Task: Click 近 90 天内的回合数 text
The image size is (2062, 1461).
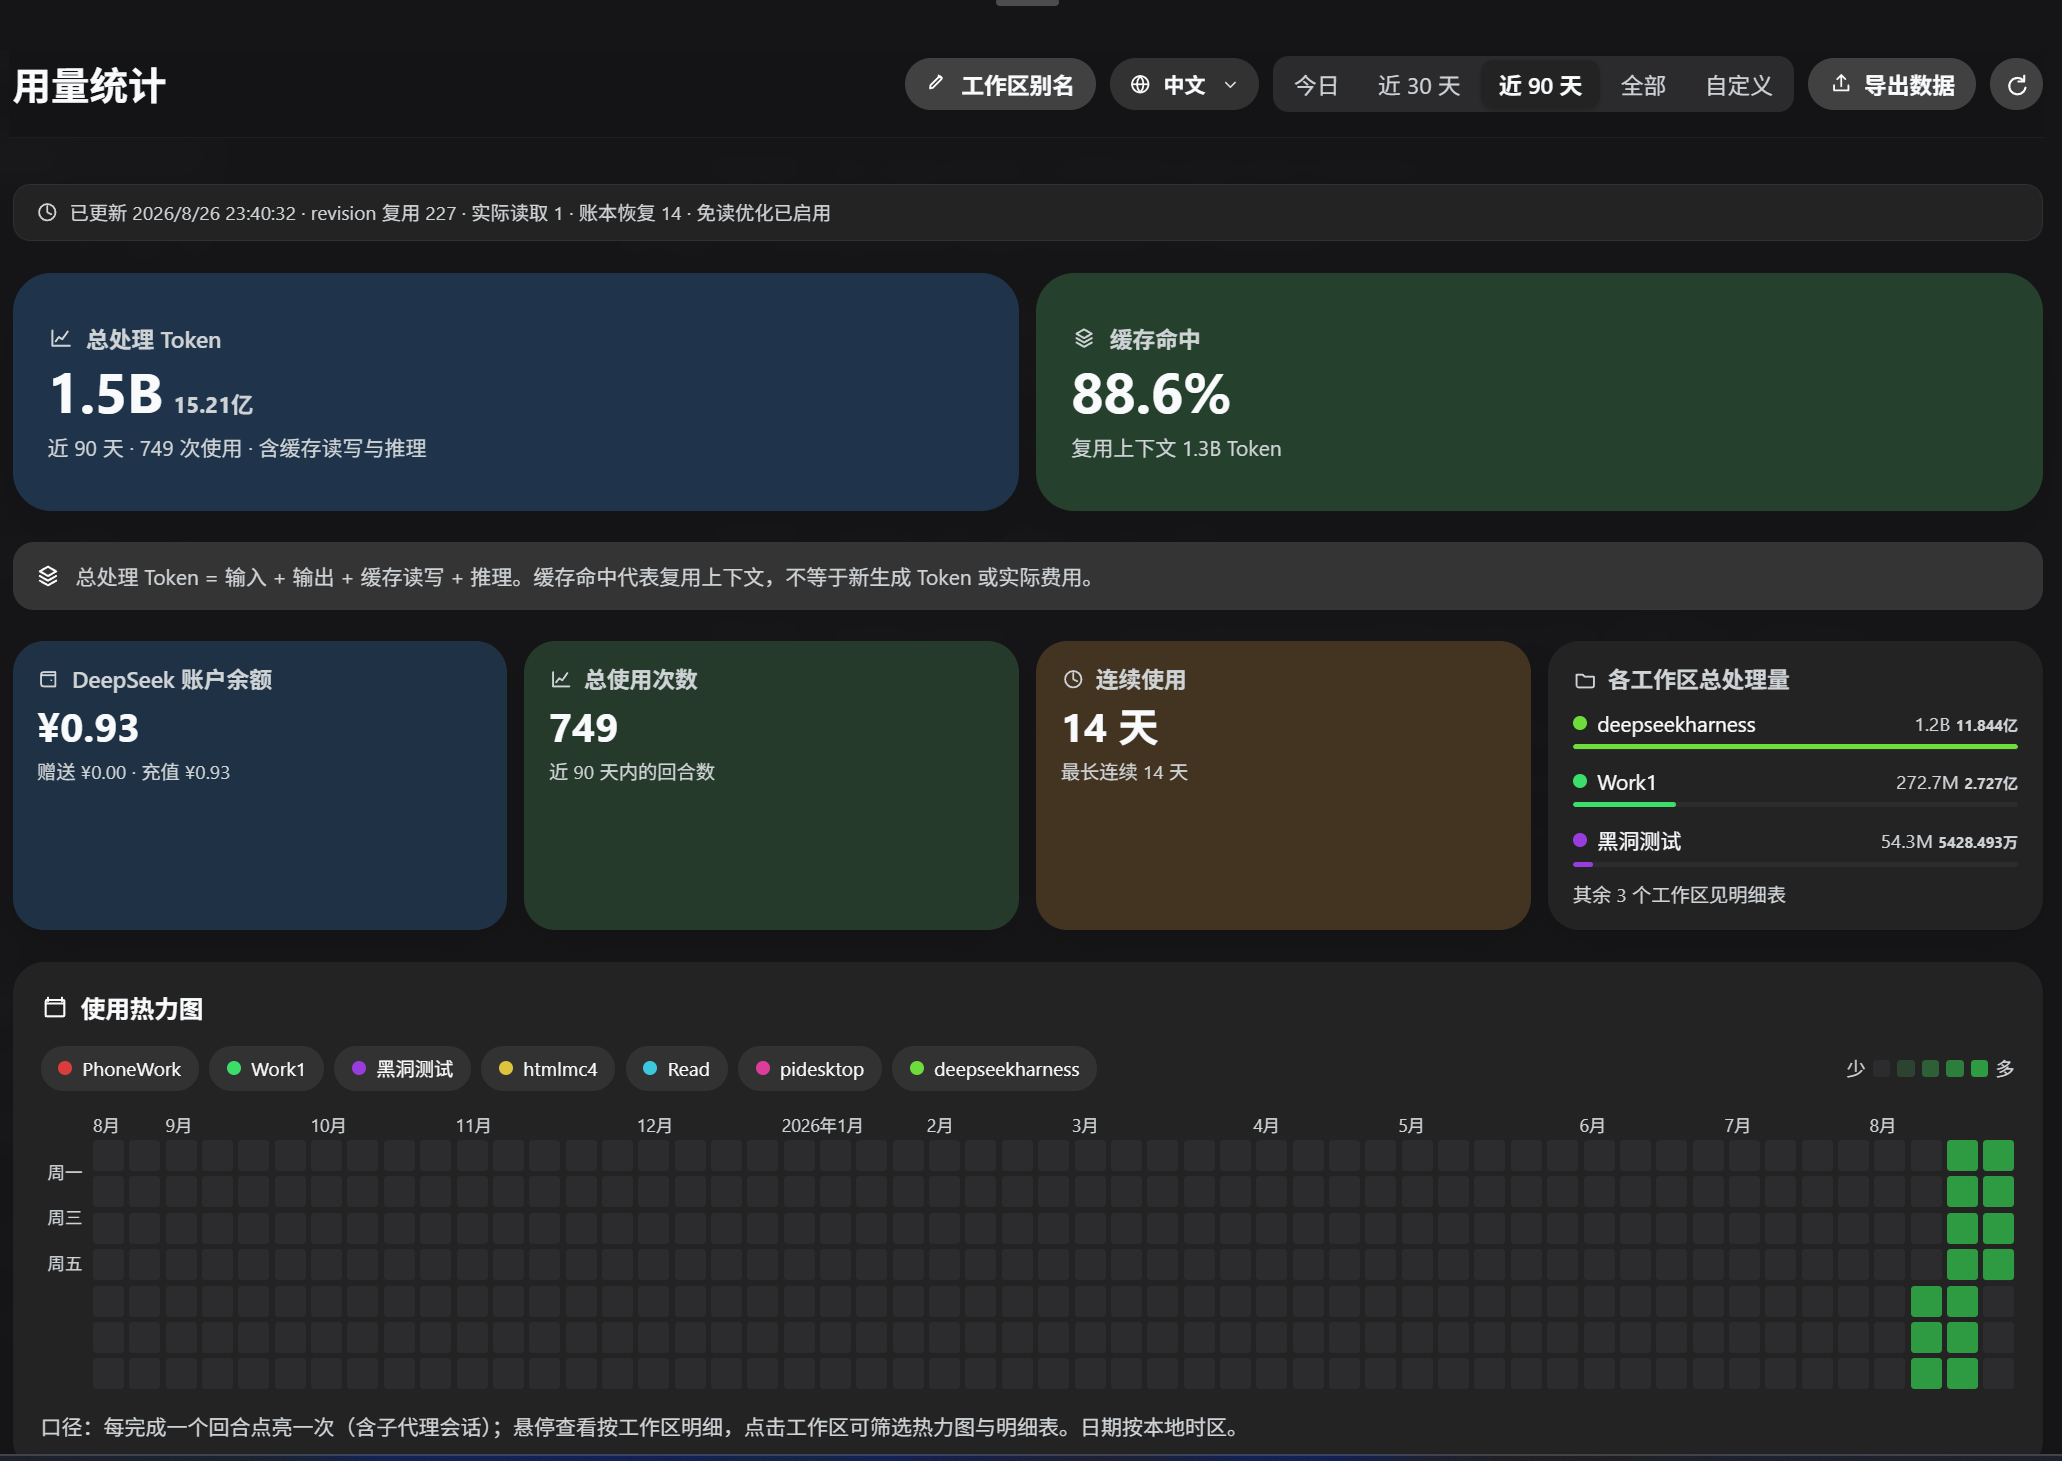Action: click(632, 772)
